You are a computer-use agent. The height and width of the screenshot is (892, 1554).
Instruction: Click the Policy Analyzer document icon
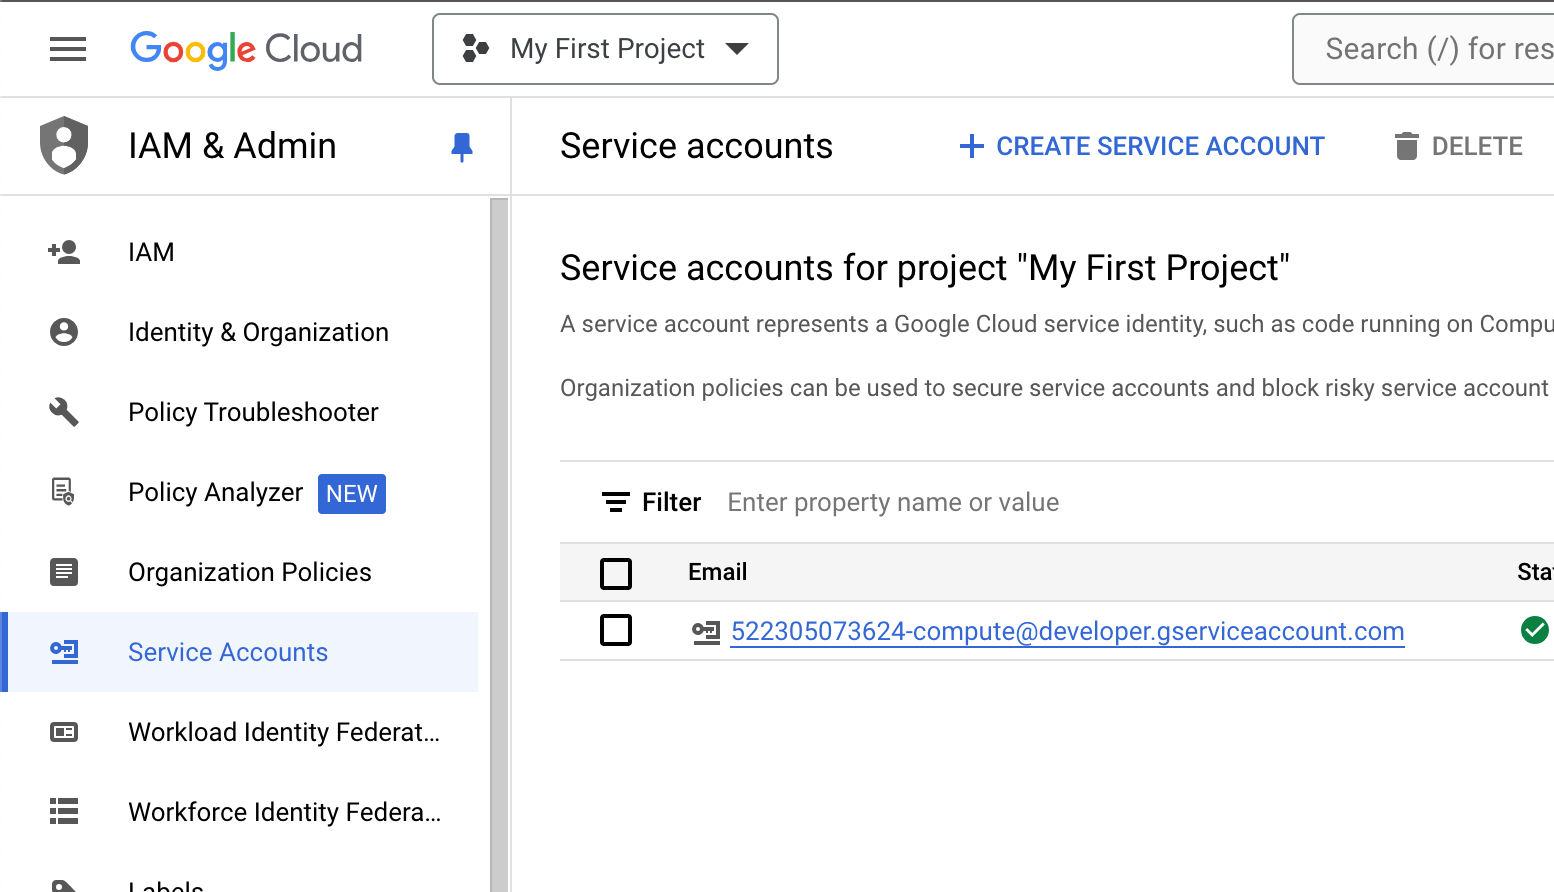point(63,492)
